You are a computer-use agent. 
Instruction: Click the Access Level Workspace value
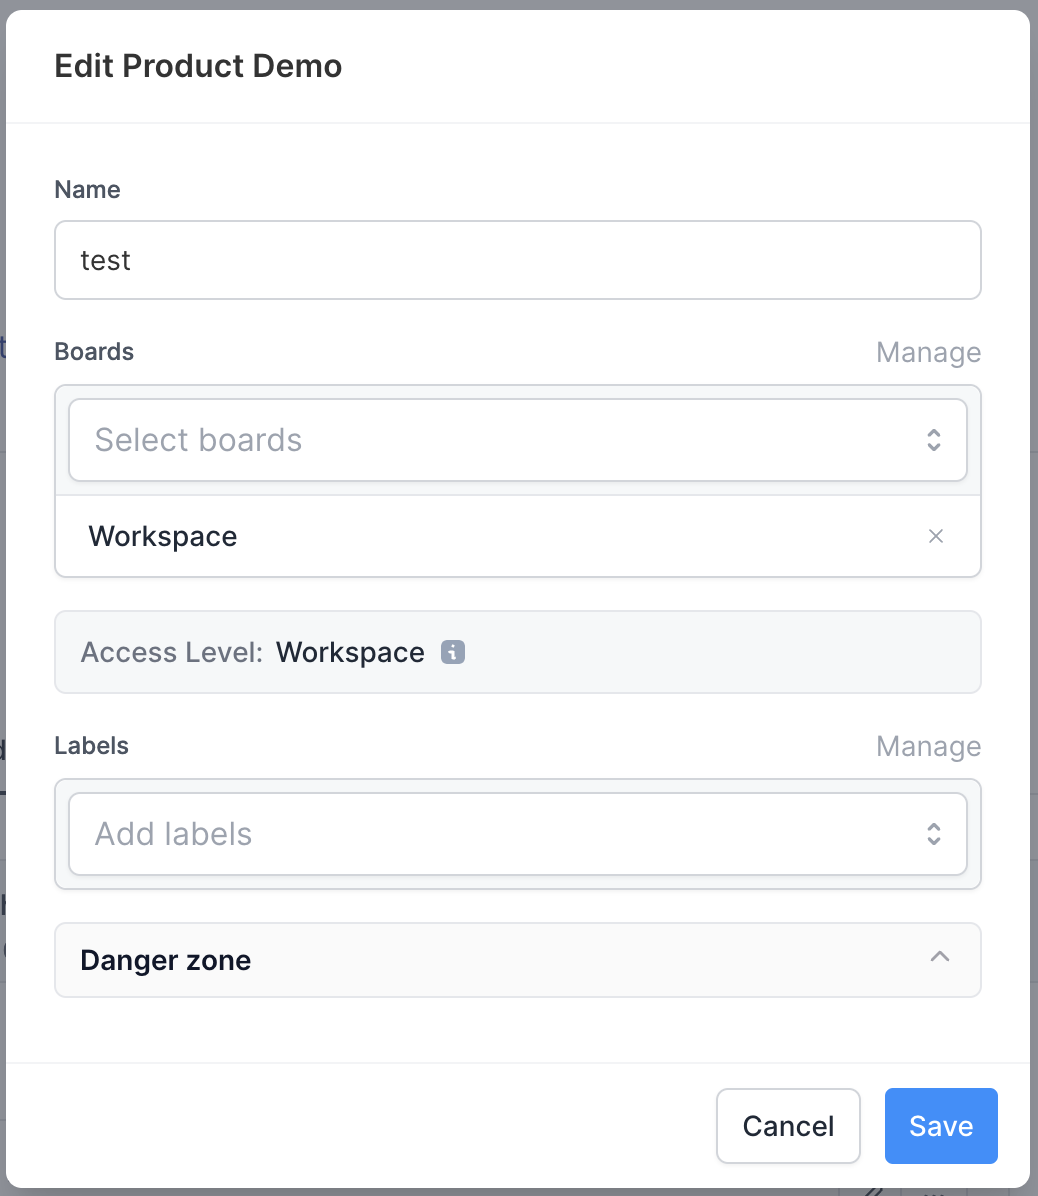click(x=350, y=653)
